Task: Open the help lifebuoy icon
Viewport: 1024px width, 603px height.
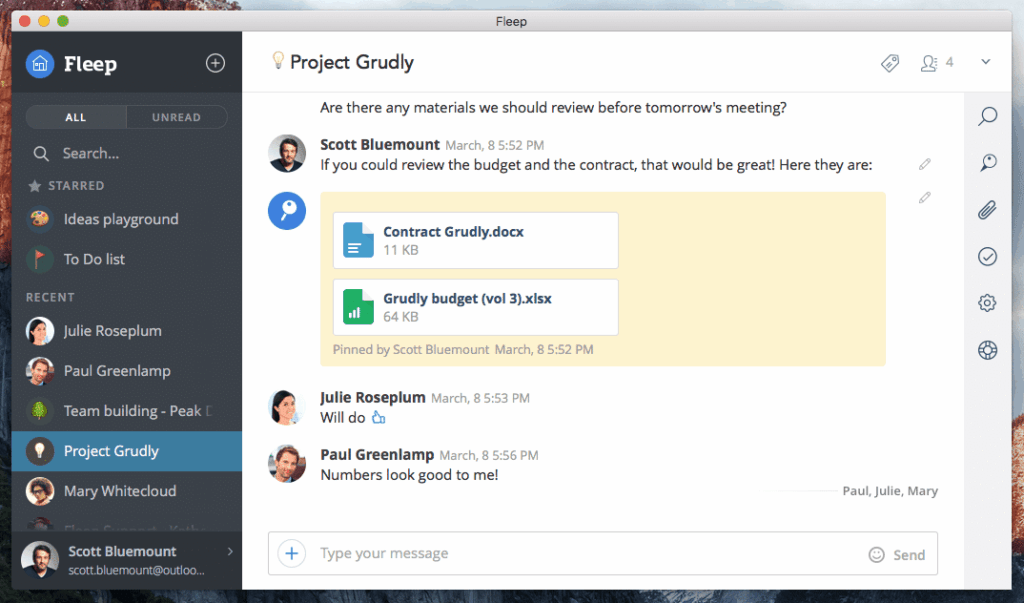Action: [x=987, y=350]
